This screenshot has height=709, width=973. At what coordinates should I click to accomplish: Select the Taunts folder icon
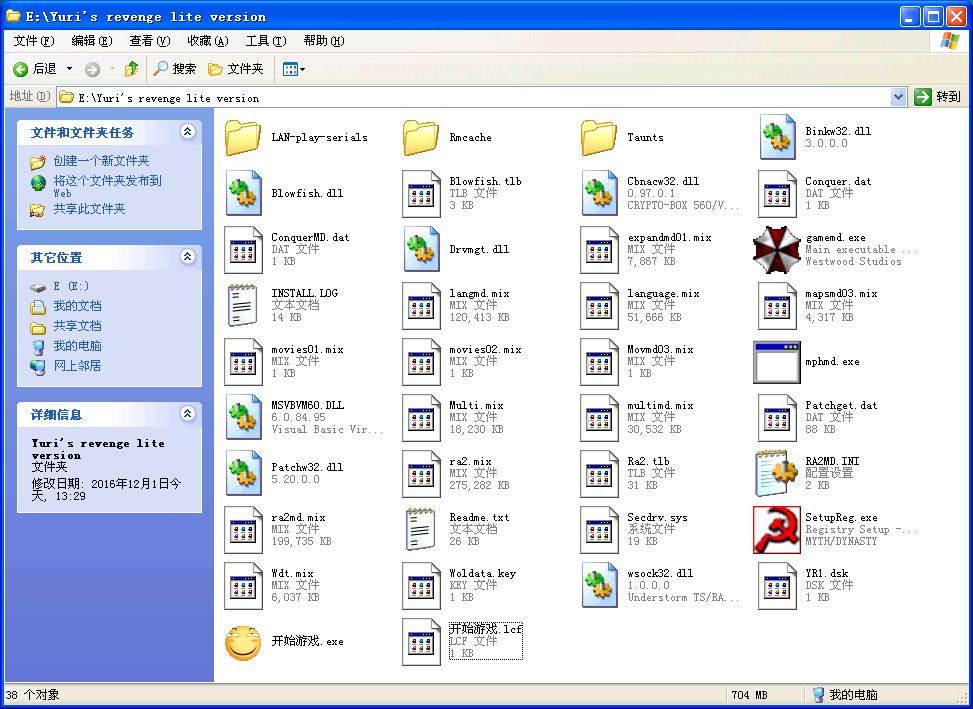click(x=599, y=138)
